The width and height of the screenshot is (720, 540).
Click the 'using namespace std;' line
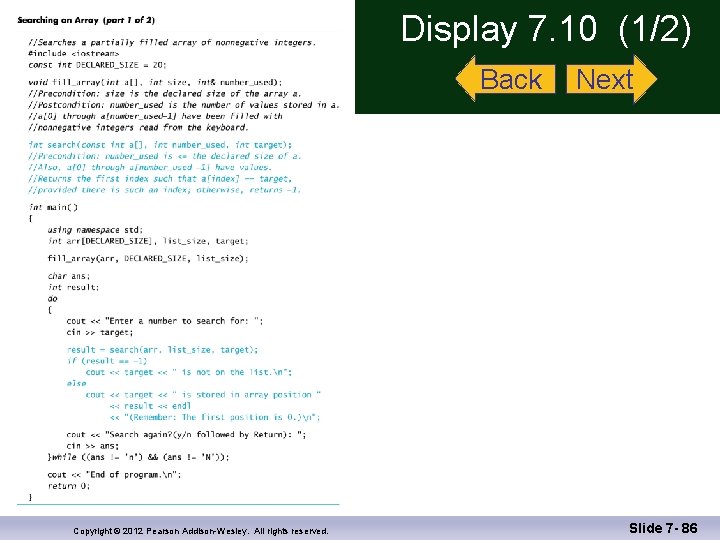(95, 230)
